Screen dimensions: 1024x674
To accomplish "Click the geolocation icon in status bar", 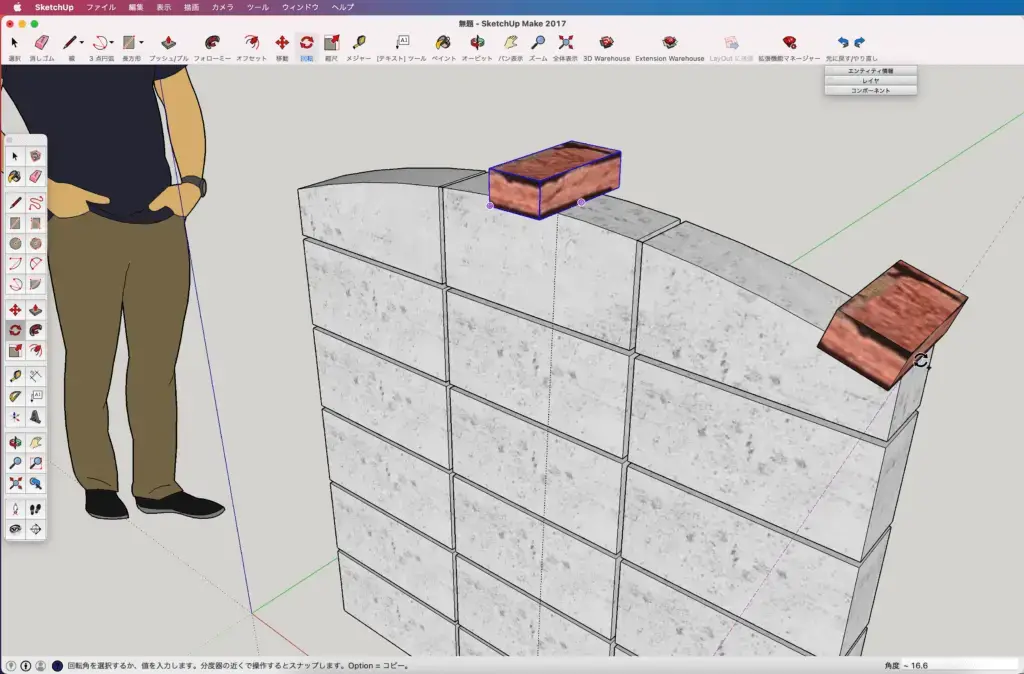I will tap(10, 666).
